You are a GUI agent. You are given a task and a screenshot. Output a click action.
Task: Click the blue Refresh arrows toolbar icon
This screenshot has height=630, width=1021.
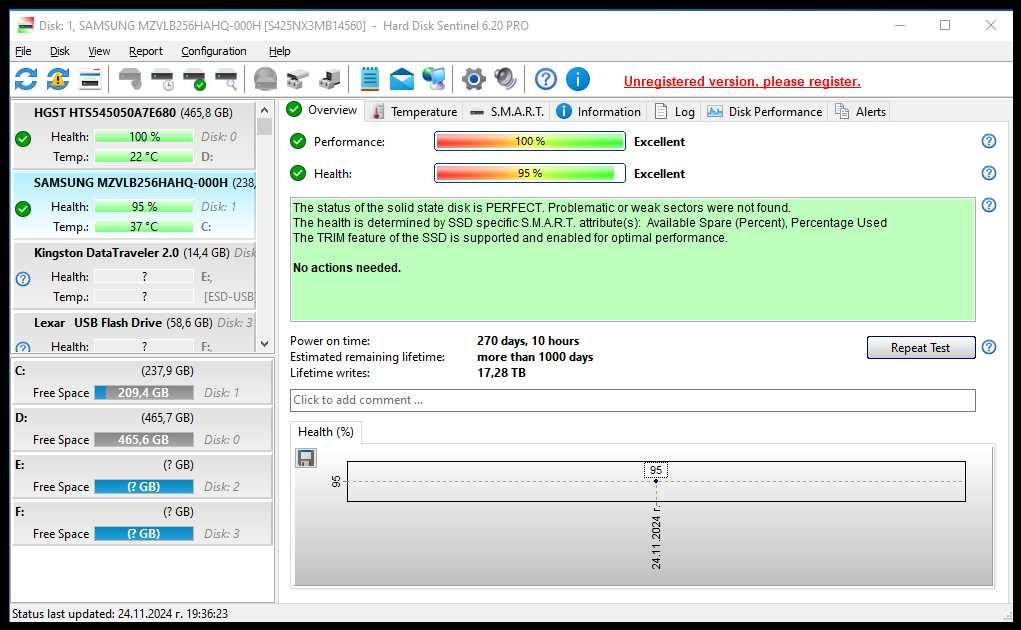pos(25,79)
